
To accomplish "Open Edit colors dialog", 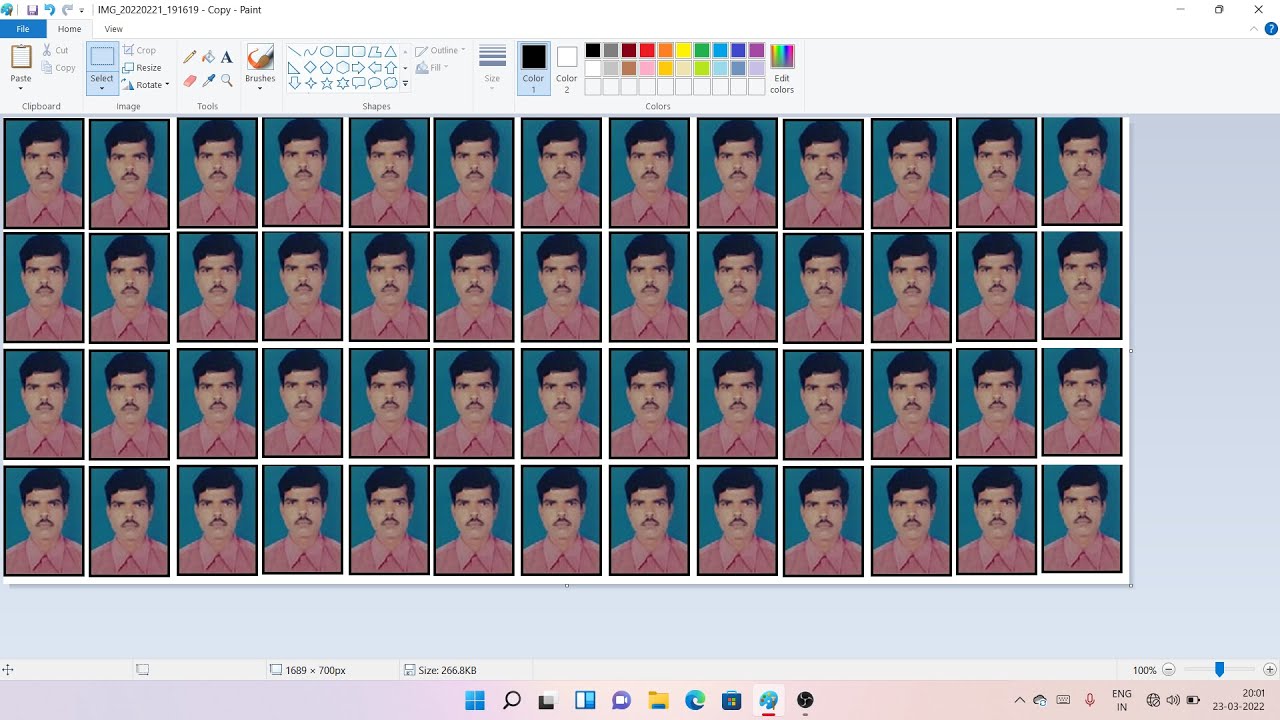I will pos(782,69).
